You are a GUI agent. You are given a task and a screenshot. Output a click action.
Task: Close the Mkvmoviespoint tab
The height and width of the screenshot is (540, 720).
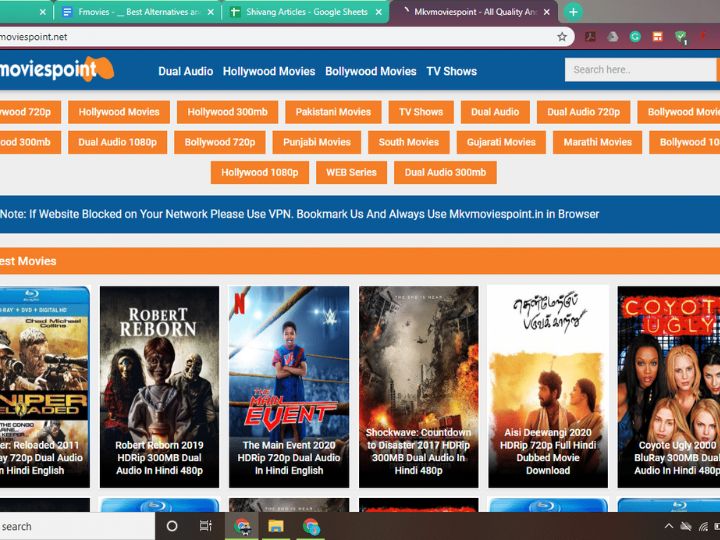[x=546, y=12]
